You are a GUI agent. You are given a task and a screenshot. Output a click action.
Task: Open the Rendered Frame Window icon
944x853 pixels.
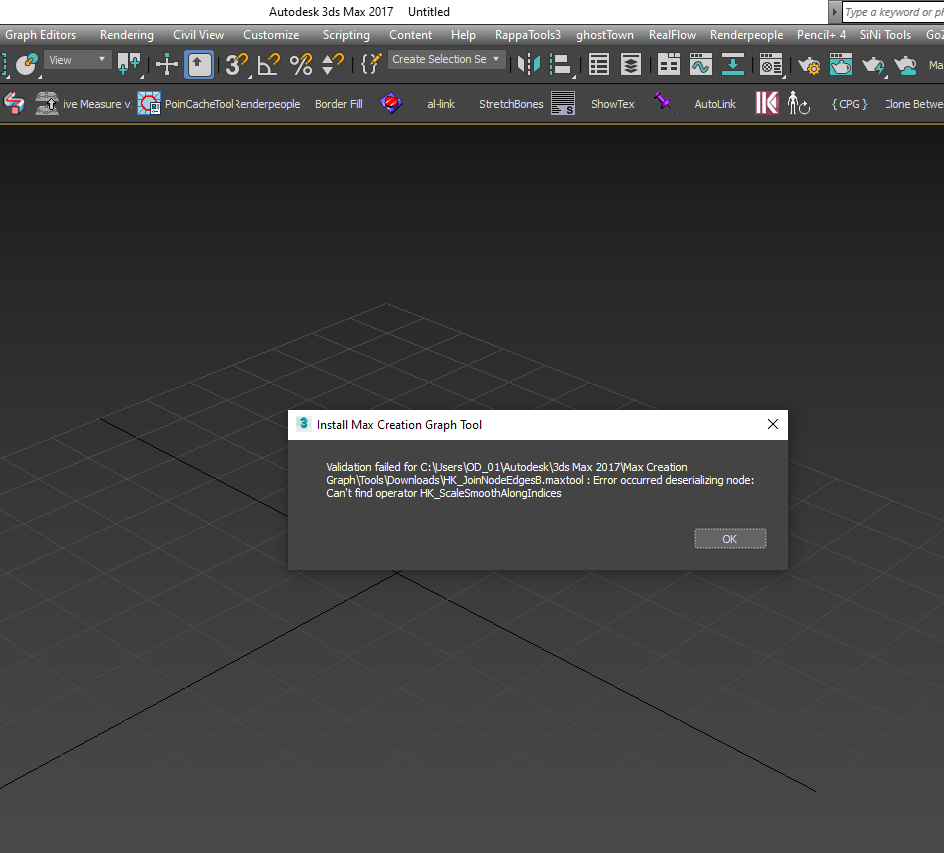(840, 64)
